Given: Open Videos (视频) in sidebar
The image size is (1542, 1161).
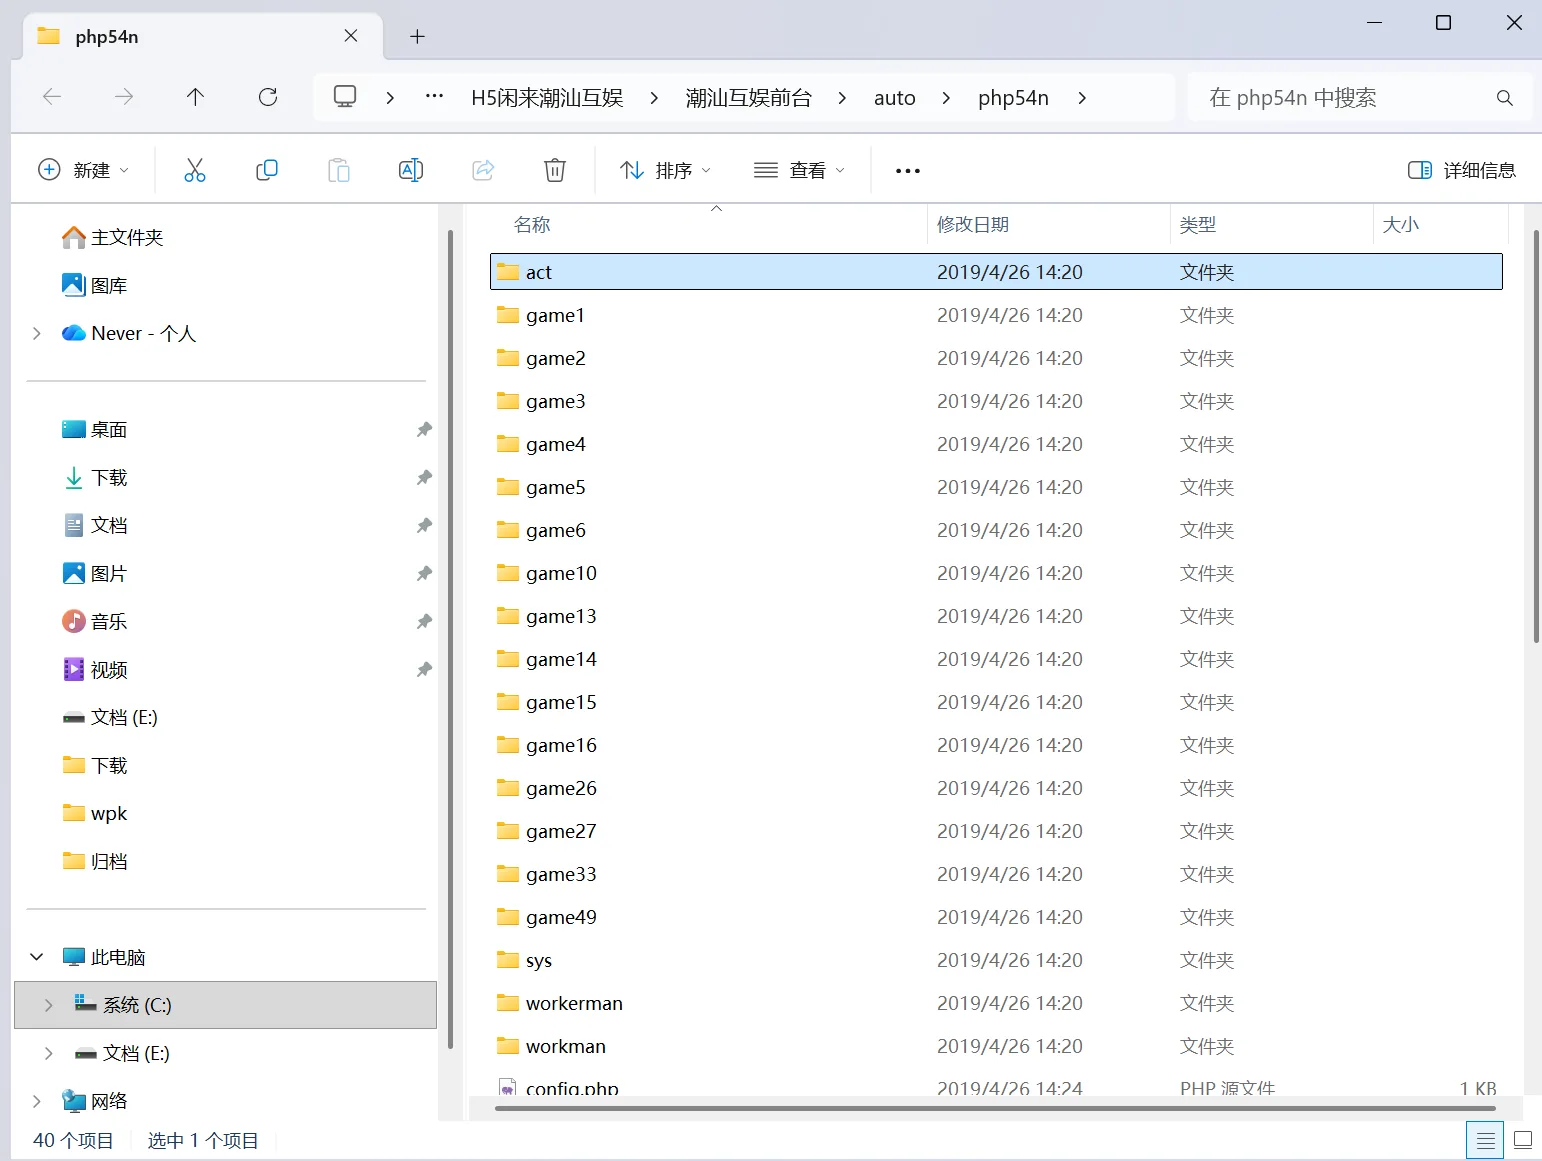Looking at the screenshot, I should [95, 669].
